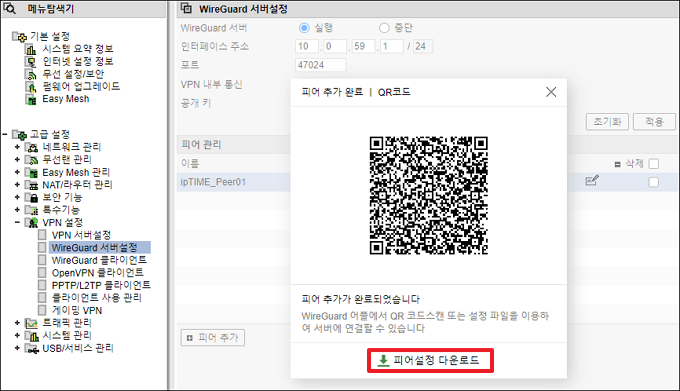
Task: Select the 실행 radio button
Action: (304, 28)
